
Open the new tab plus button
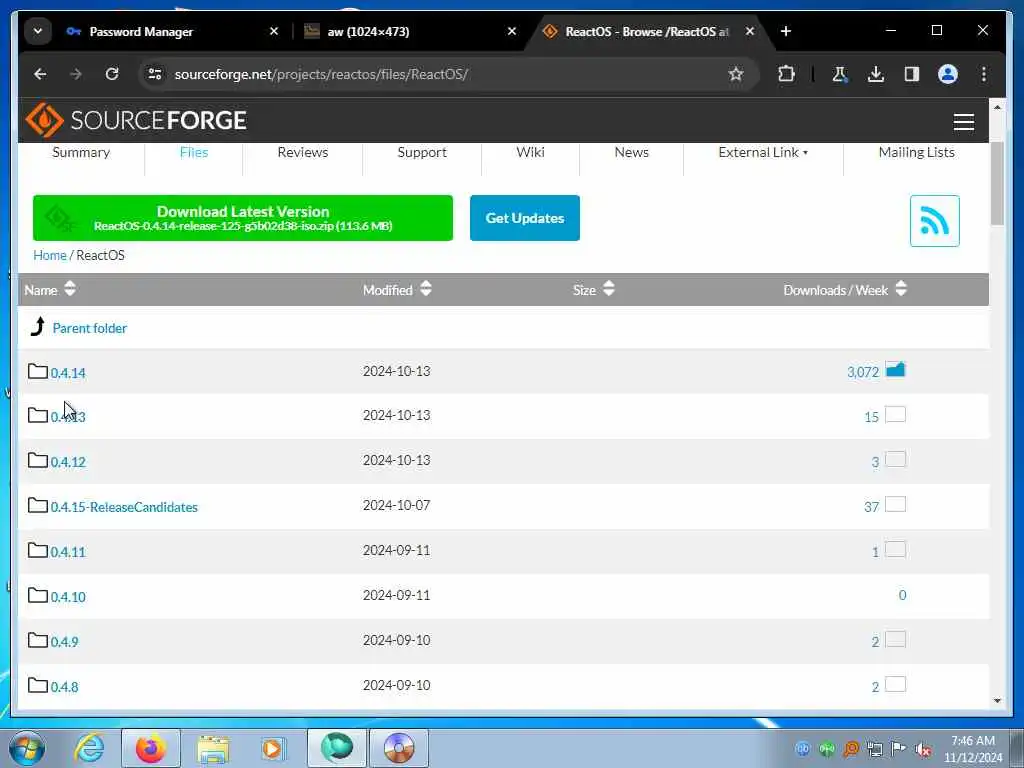[x=786, y=31]
